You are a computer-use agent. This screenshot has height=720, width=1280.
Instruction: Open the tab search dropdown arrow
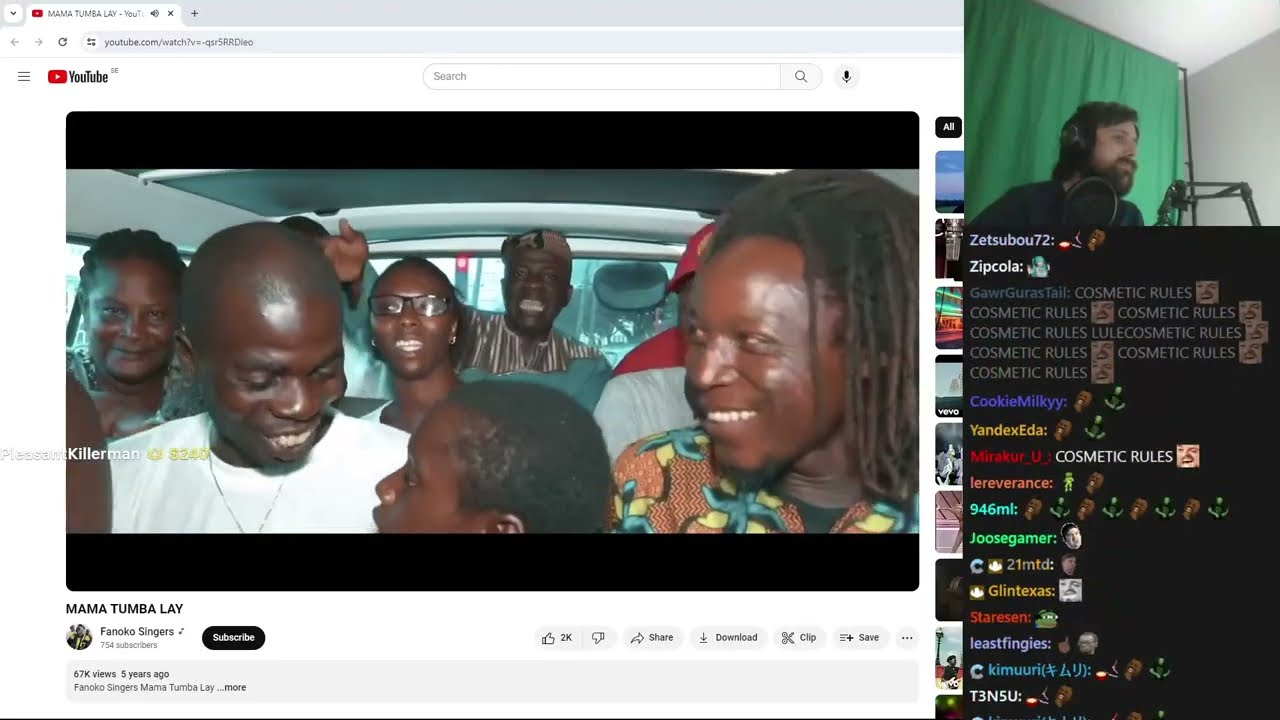12,13
